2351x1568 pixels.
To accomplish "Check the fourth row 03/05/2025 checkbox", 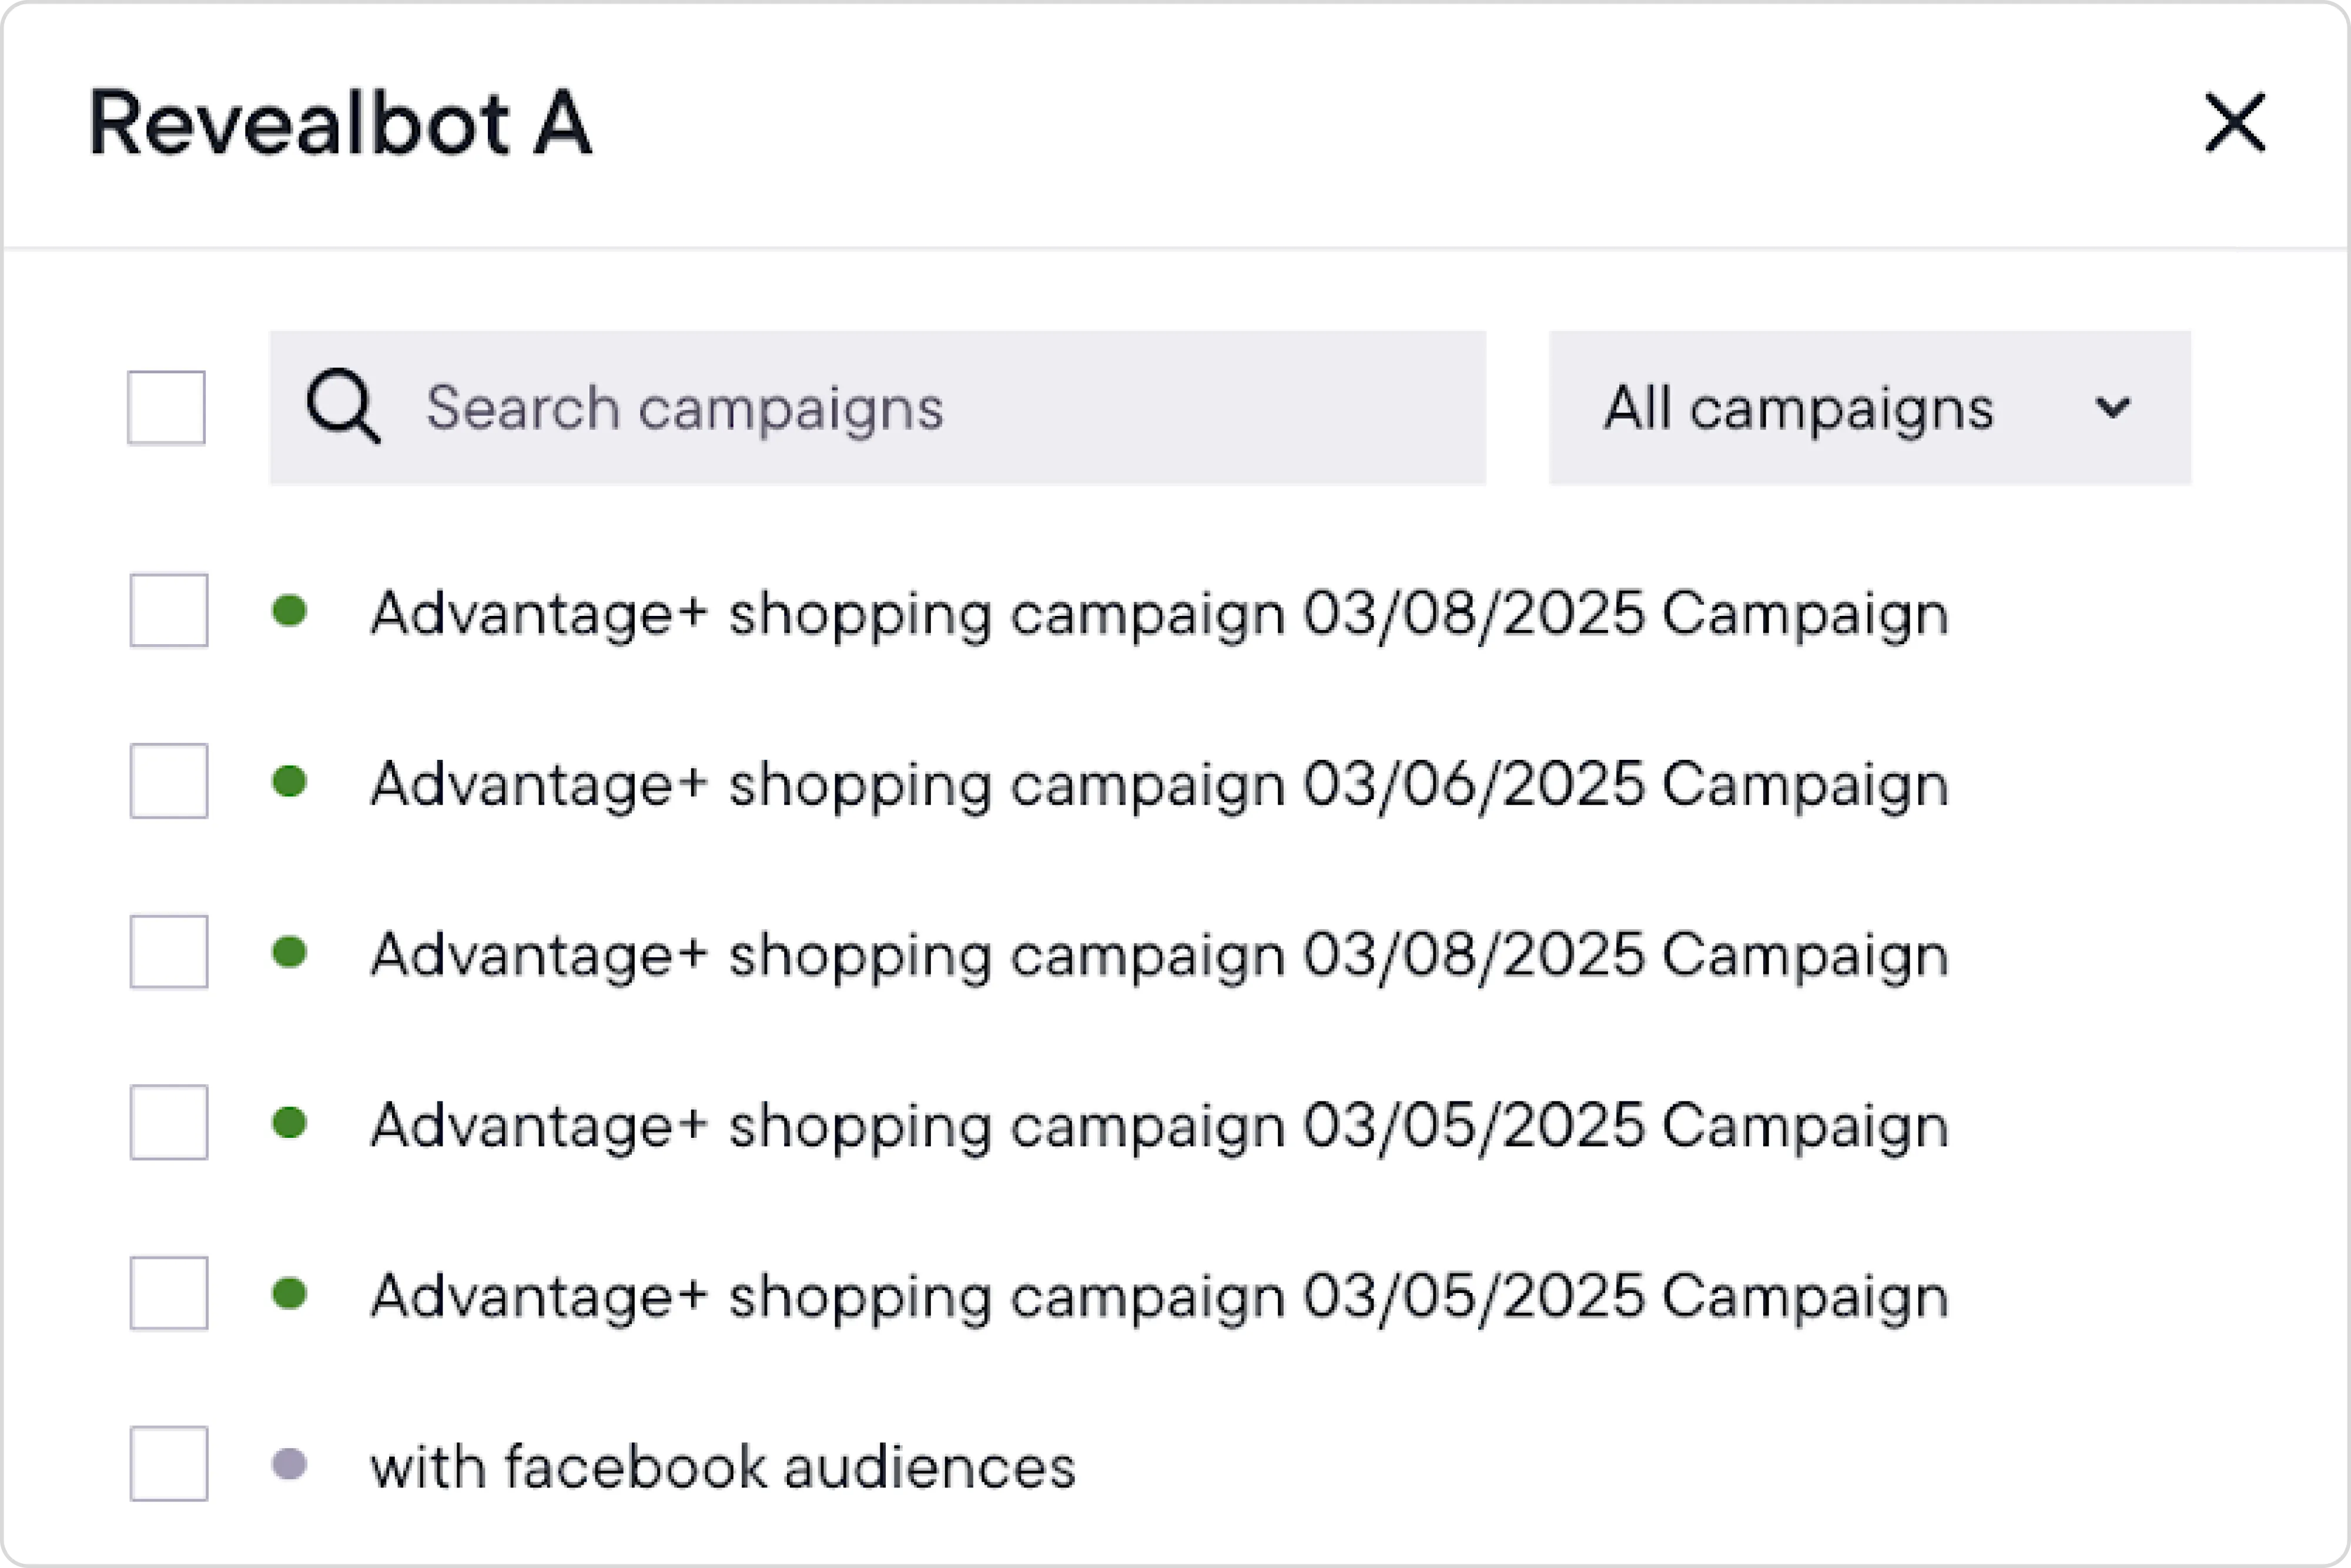I will pos(168,1123).
